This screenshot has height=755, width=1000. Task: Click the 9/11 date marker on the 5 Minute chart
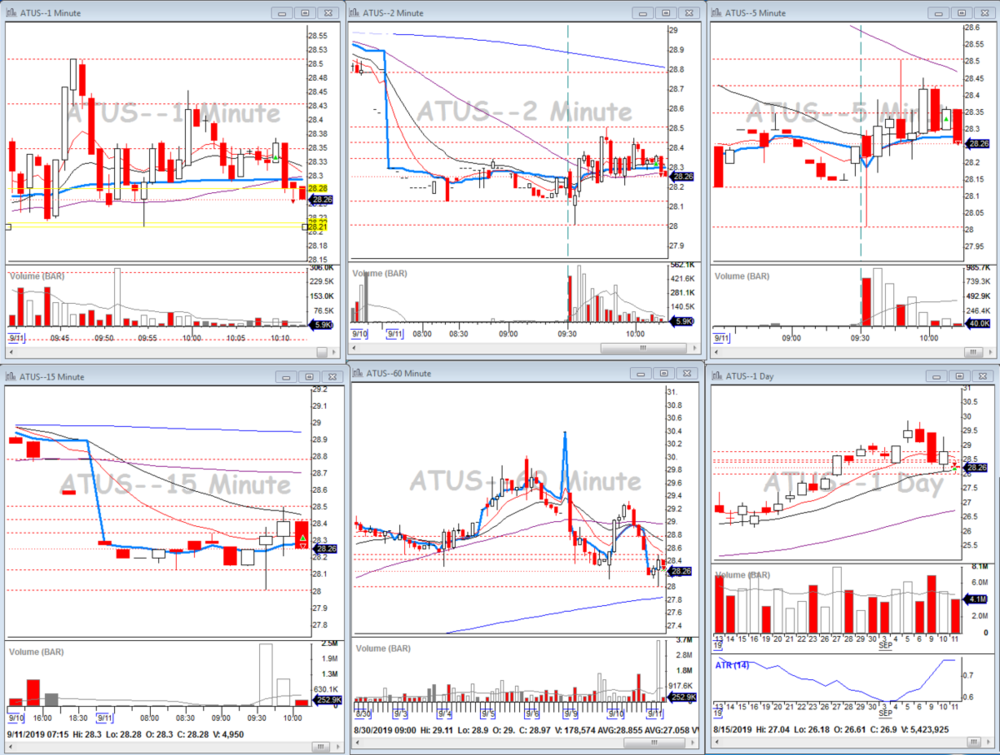tap(719, 339)
